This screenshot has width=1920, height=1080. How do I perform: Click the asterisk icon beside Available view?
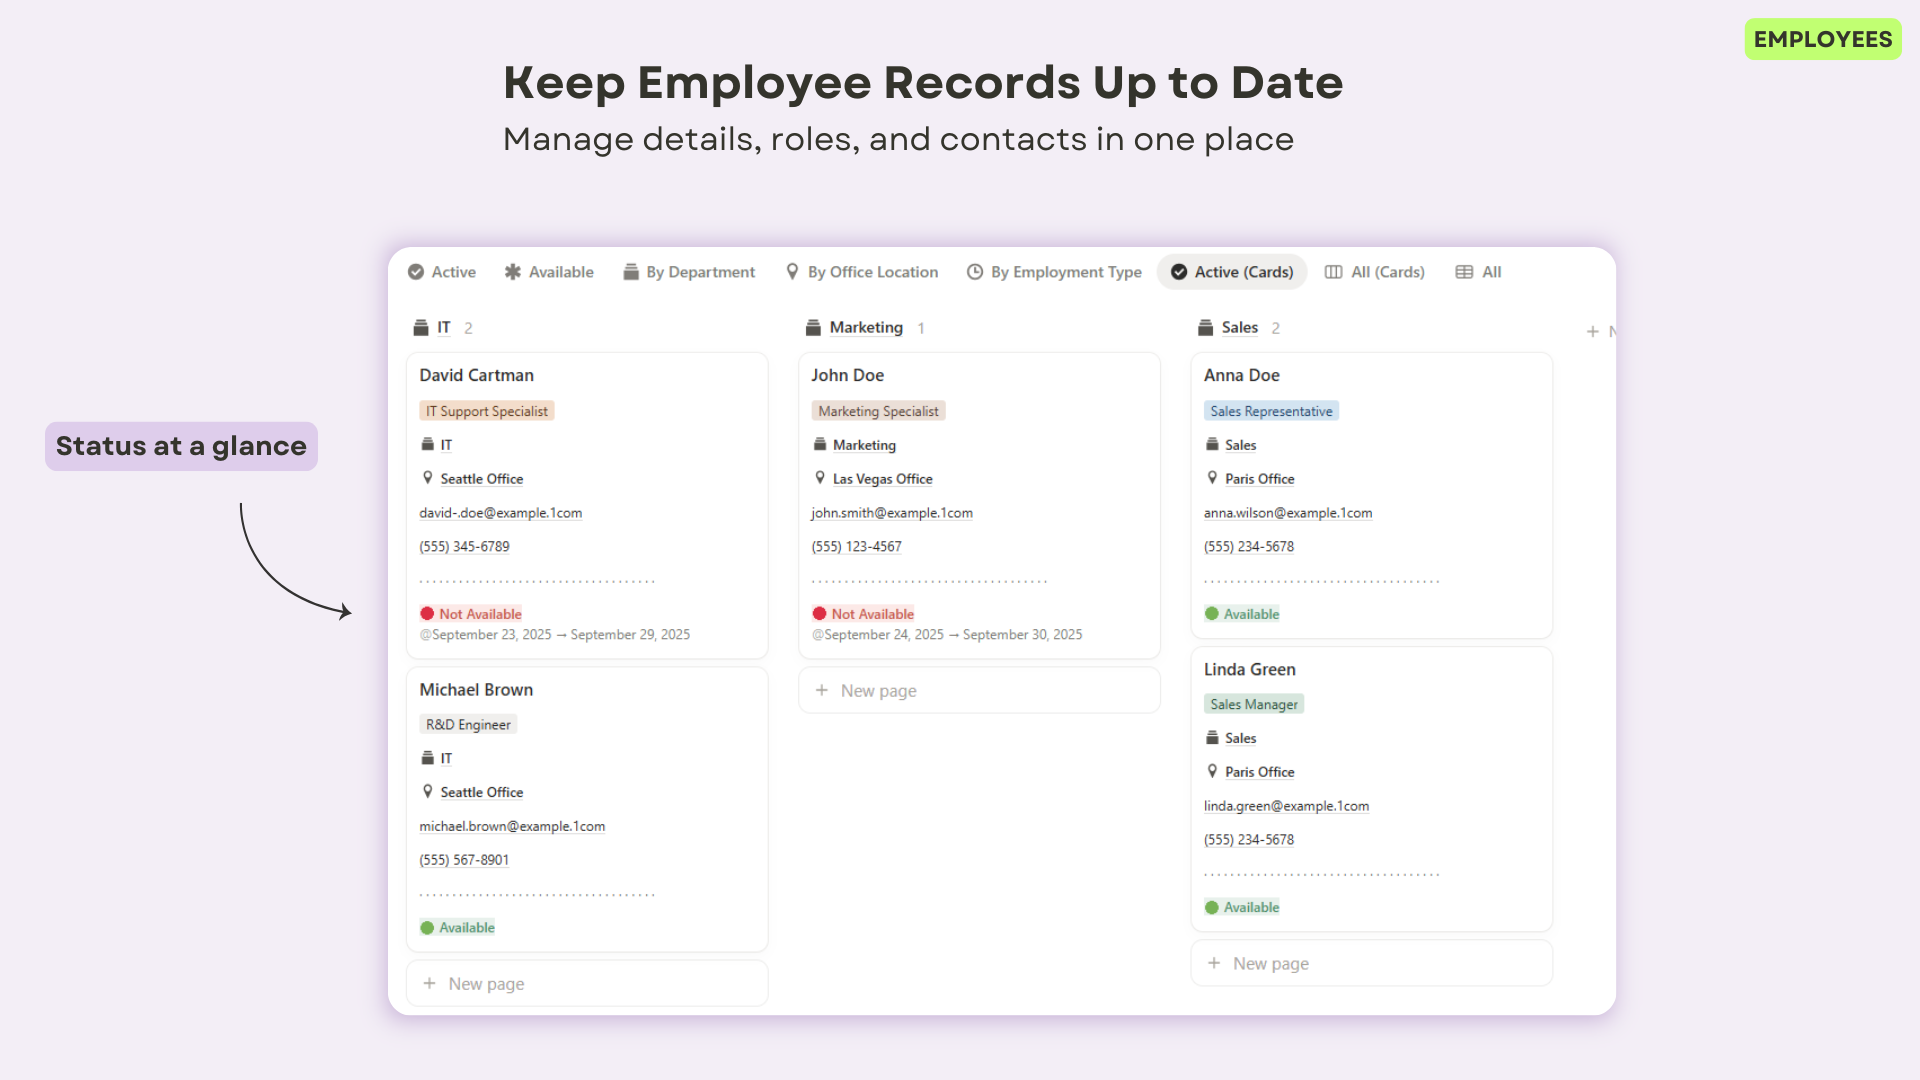point(513,272)
